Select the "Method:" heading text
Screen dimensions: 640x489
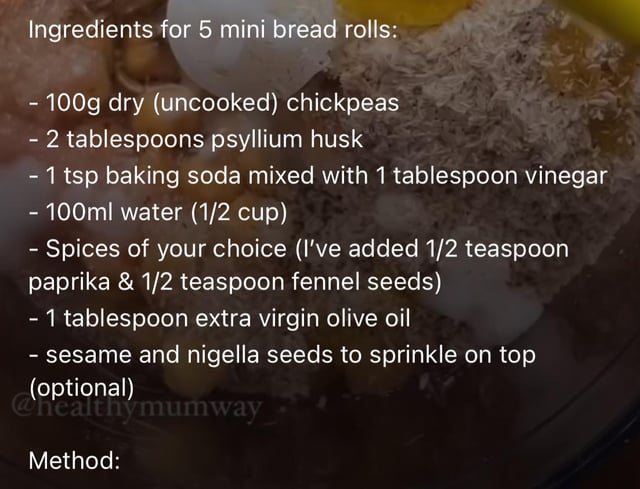(75, 461)
